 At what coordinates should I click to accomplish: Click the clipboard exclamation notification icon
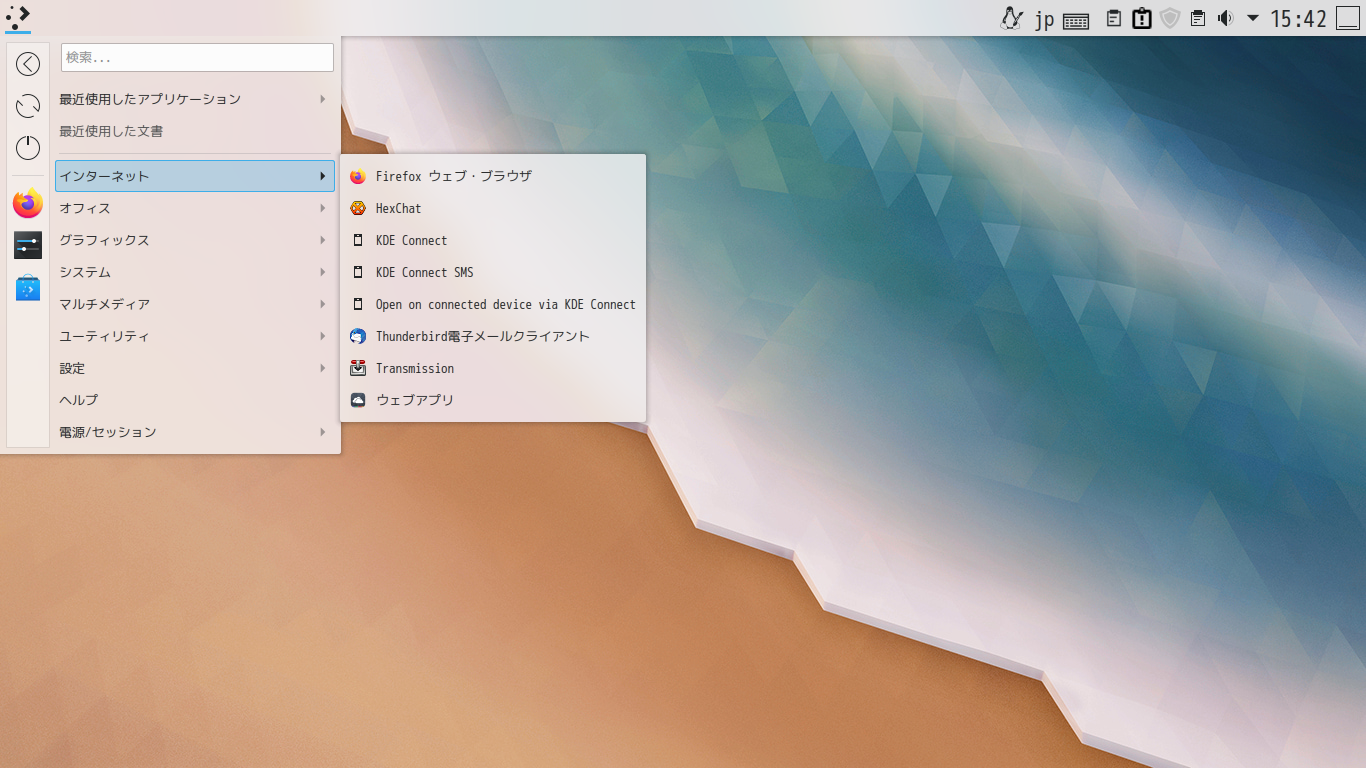[1141, 18]
